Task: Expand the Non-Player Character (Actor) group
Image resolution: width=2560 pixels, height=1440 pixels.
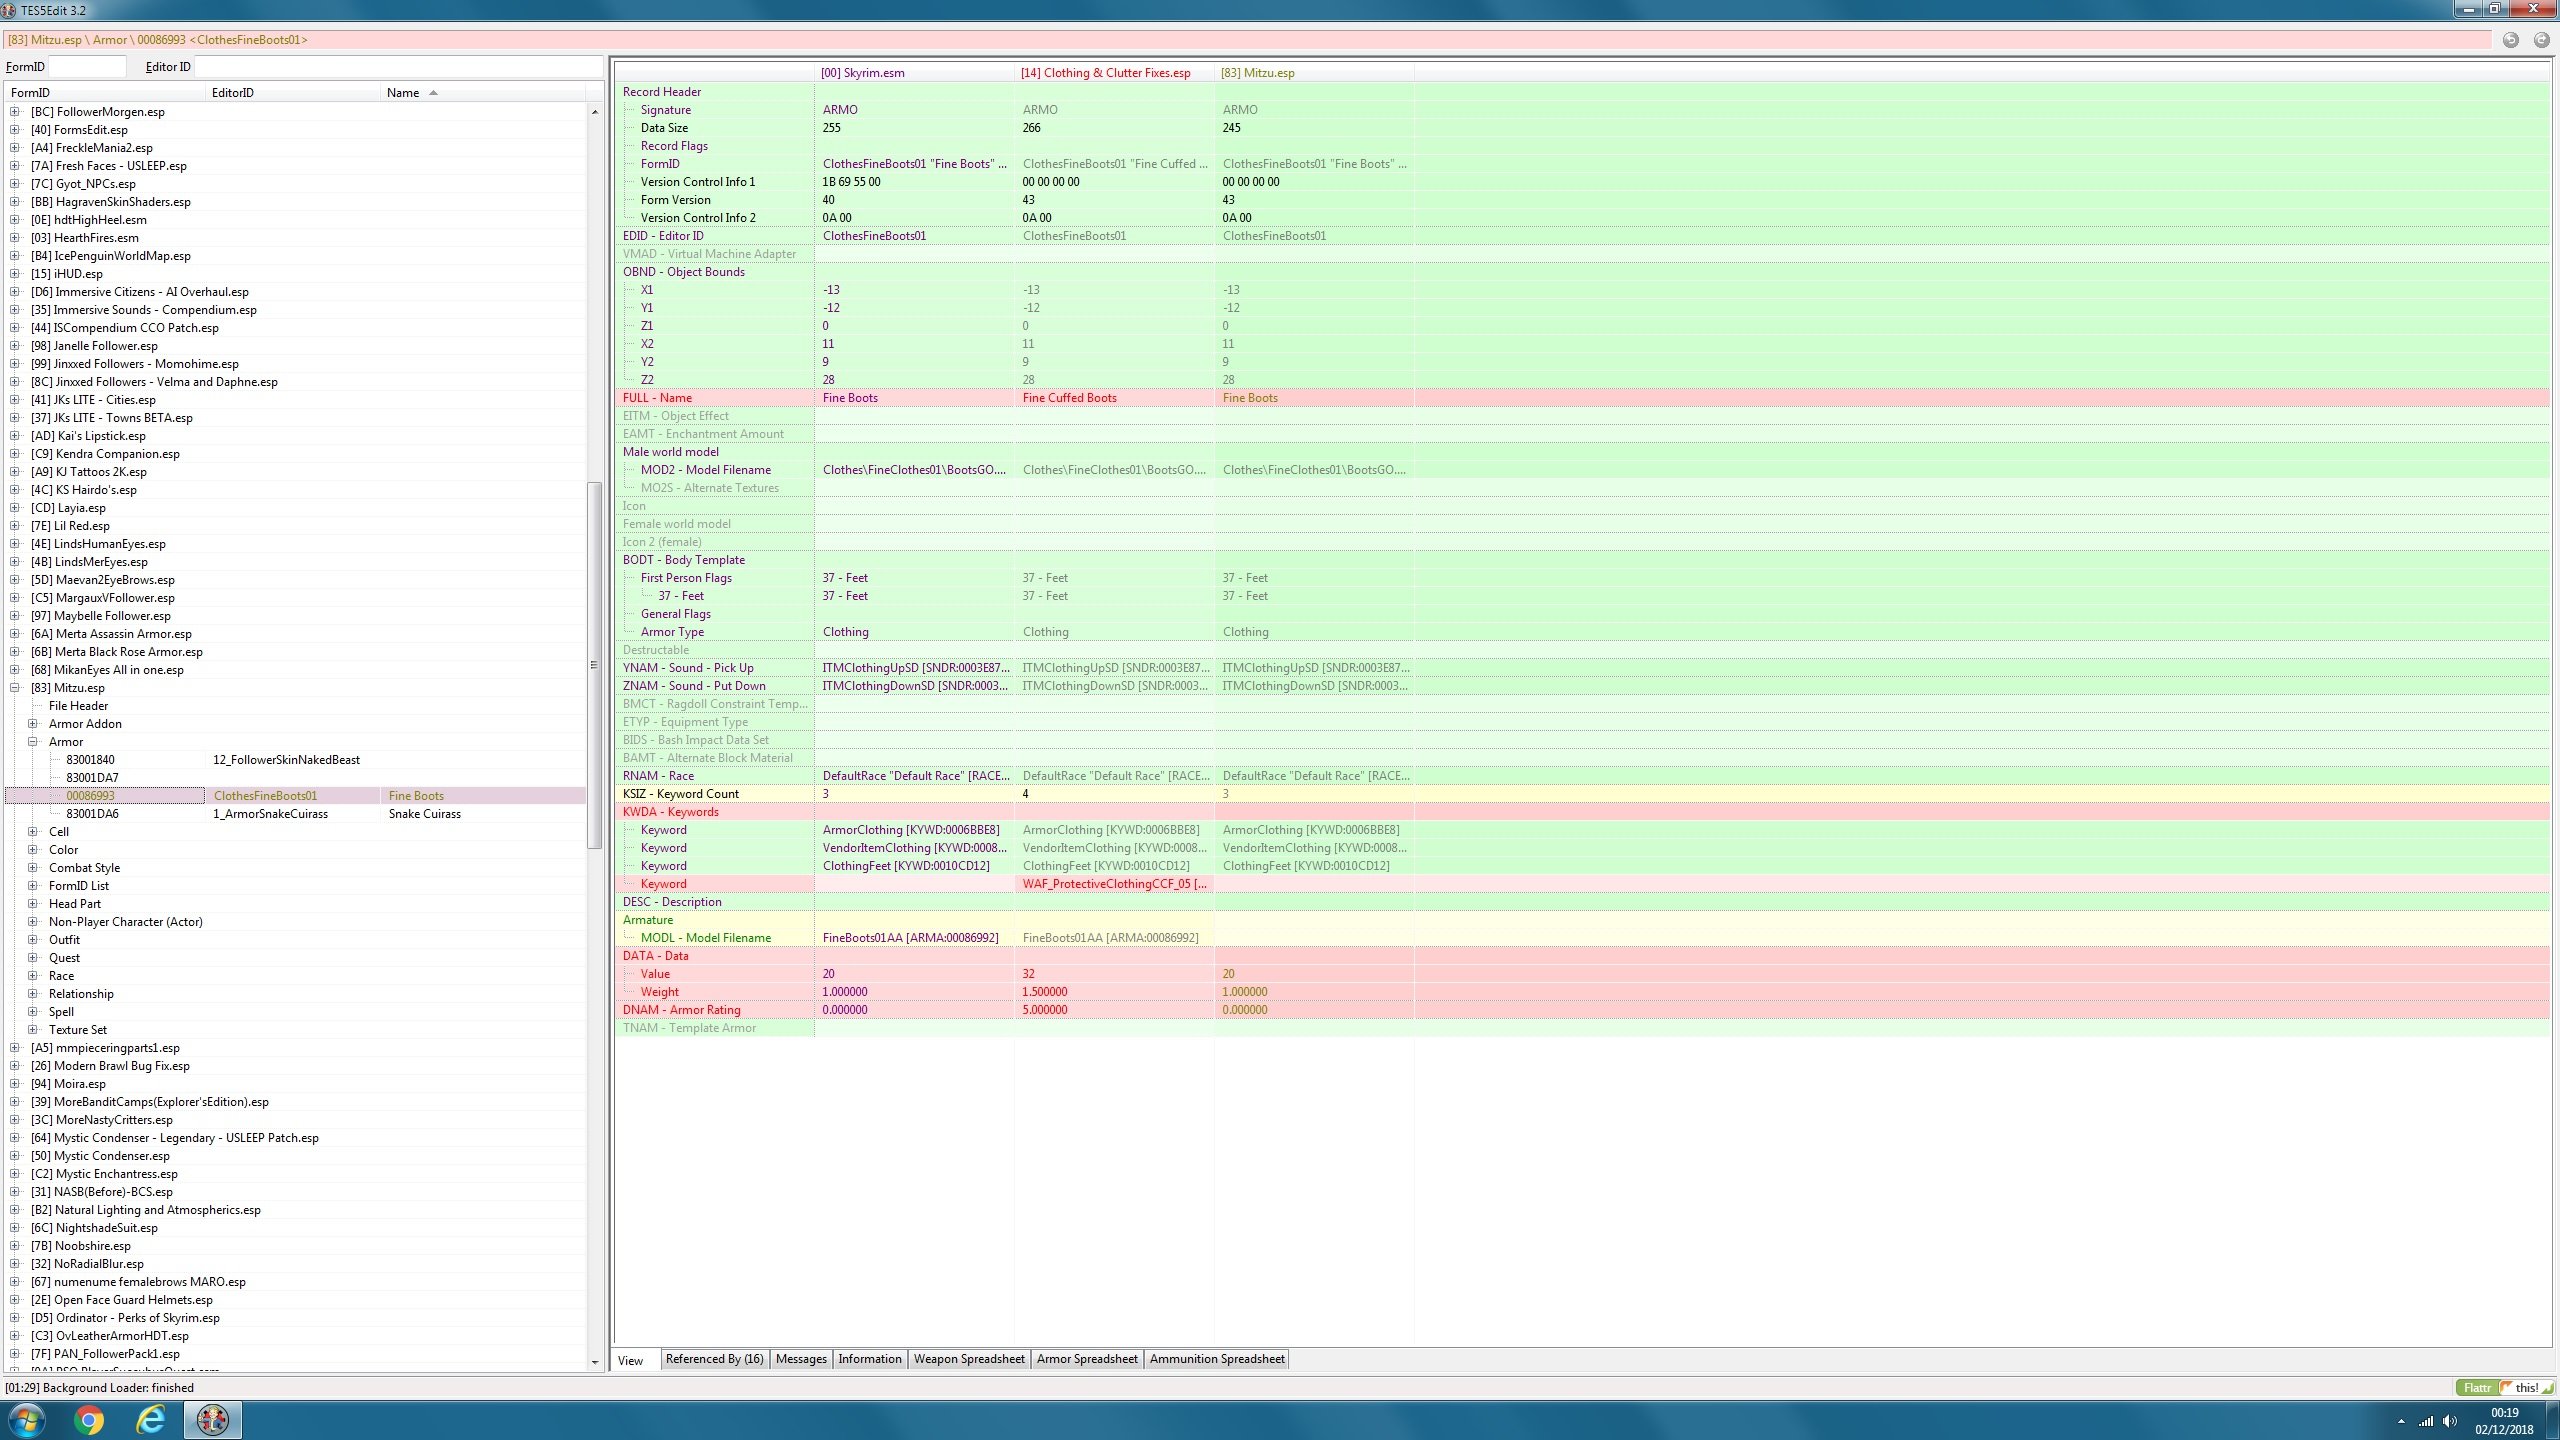Action: (33, 922)
